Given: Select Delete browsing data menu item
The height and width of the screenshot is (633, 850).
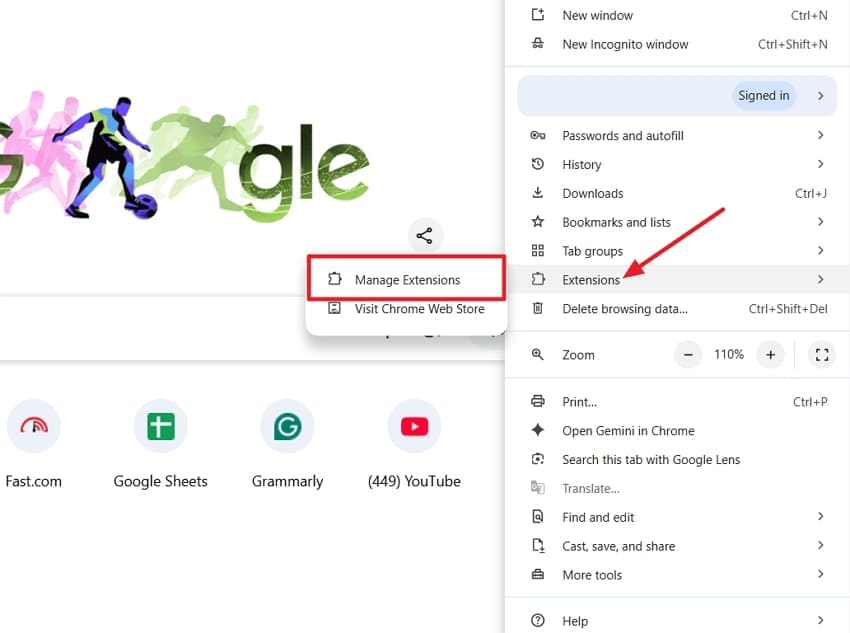Looking at the screenshot, I should pos(678,308).
